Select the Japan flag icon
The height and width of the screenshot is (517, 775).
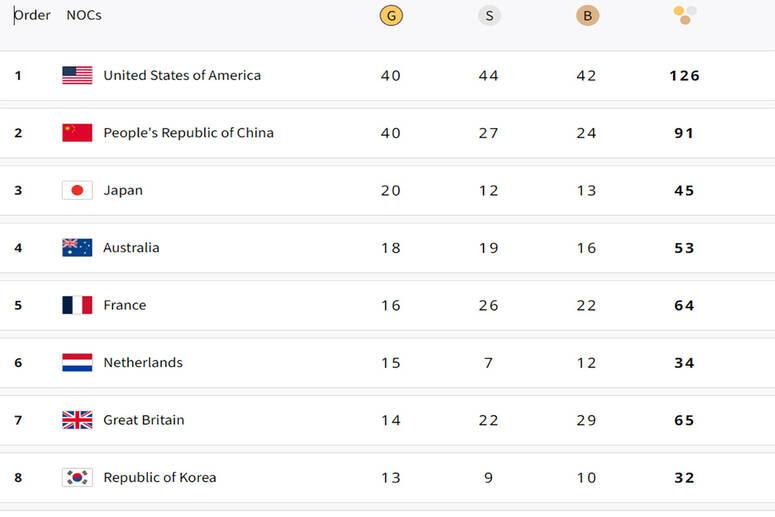77,190
